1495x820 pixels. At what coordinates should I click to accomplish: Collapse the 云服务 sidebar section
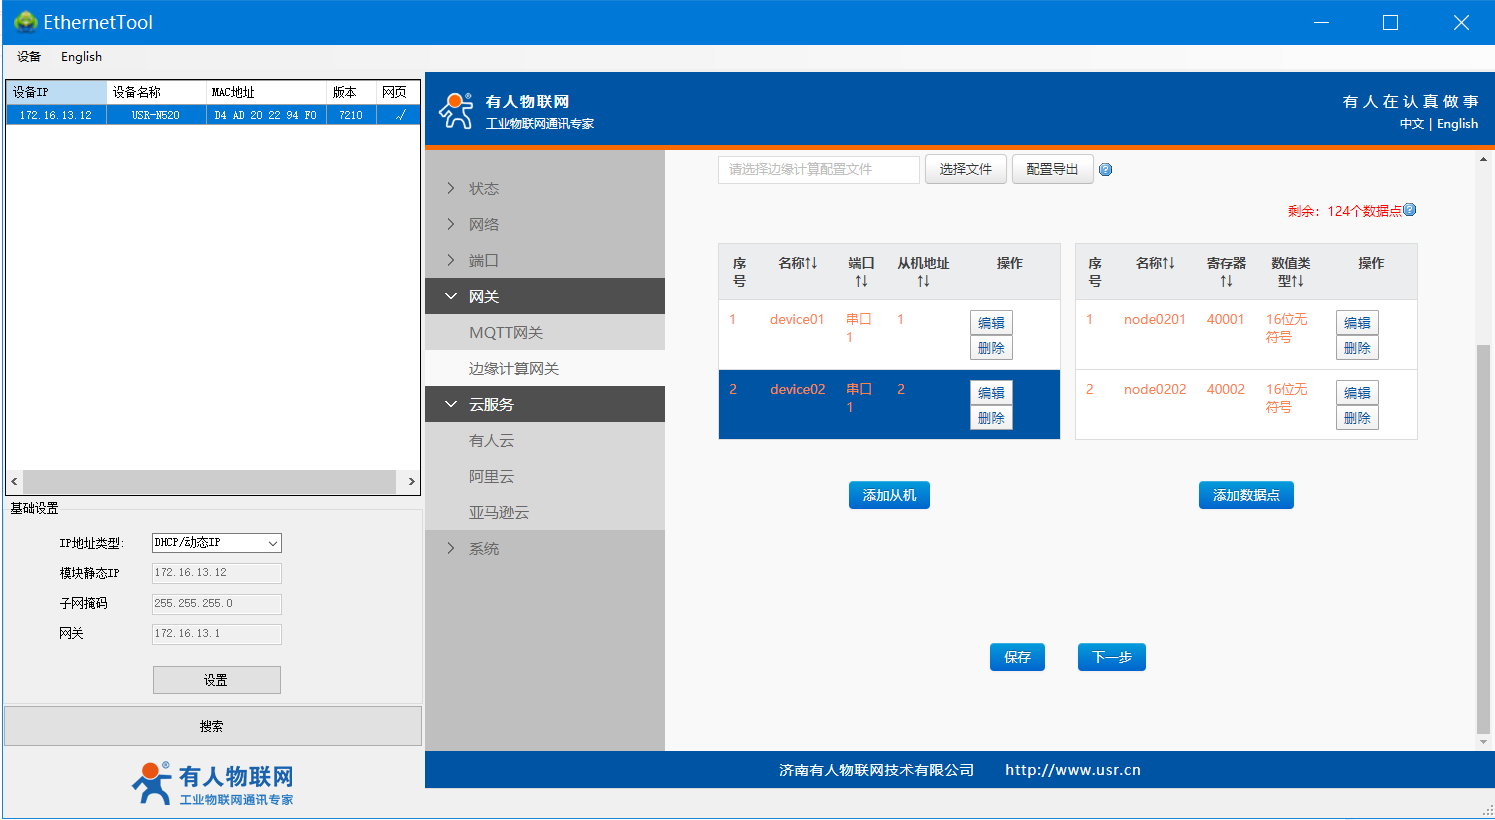click(491, 405)
